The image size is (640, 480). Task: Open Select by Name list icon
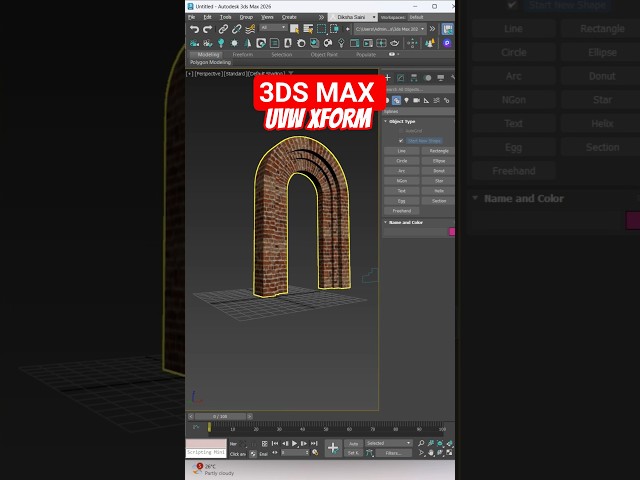308,29
